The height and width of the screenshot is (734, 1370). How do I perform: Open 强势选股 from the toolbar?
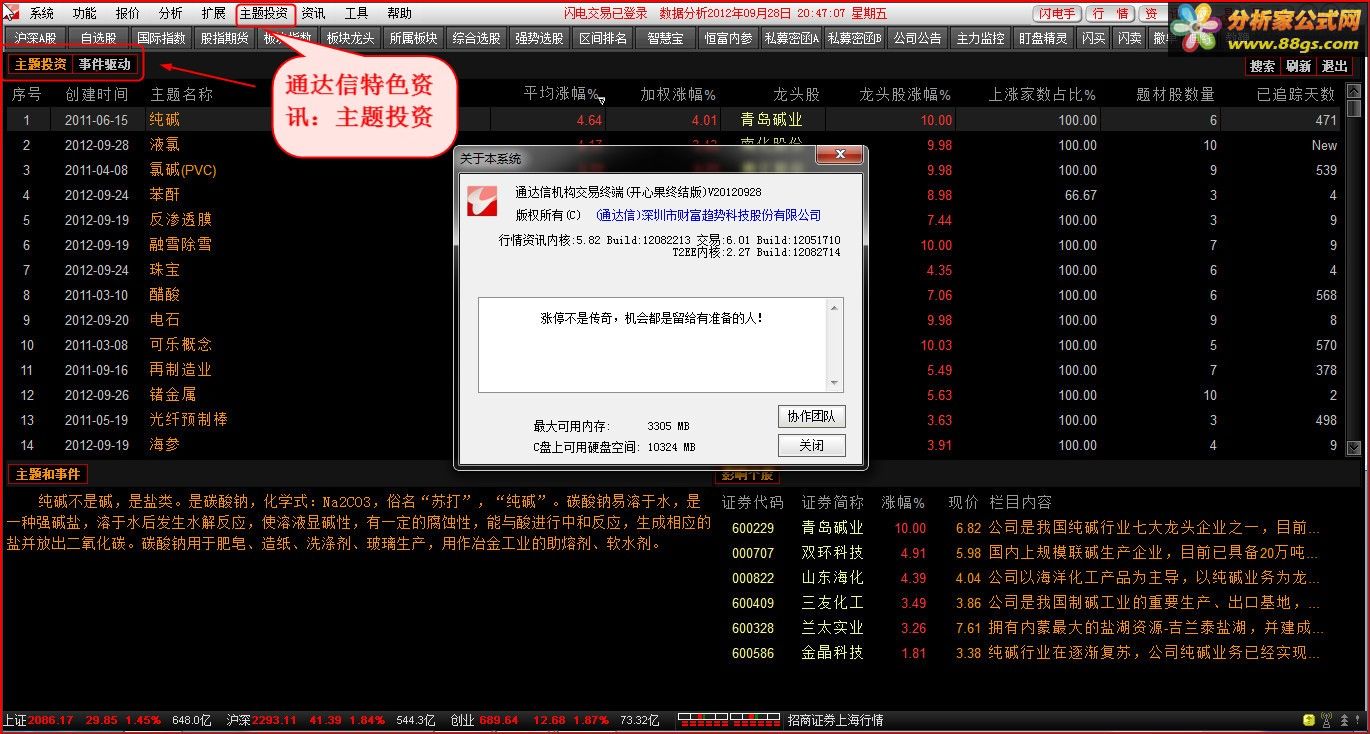[540, 38]
